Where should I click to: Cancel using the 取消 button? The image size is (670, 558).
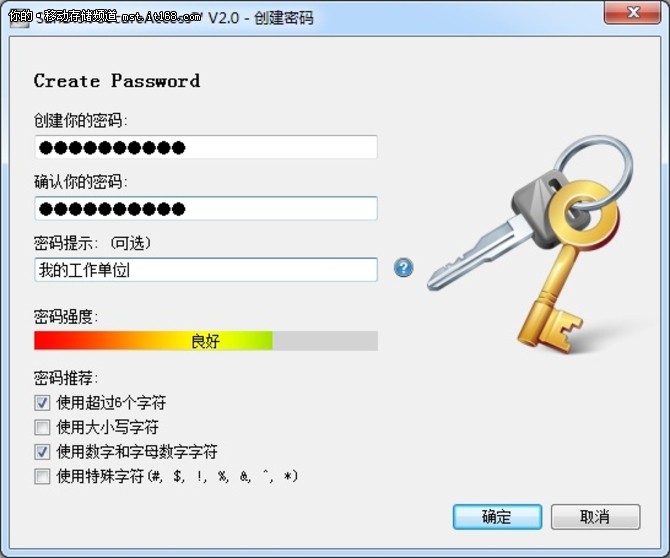point(595,517)
